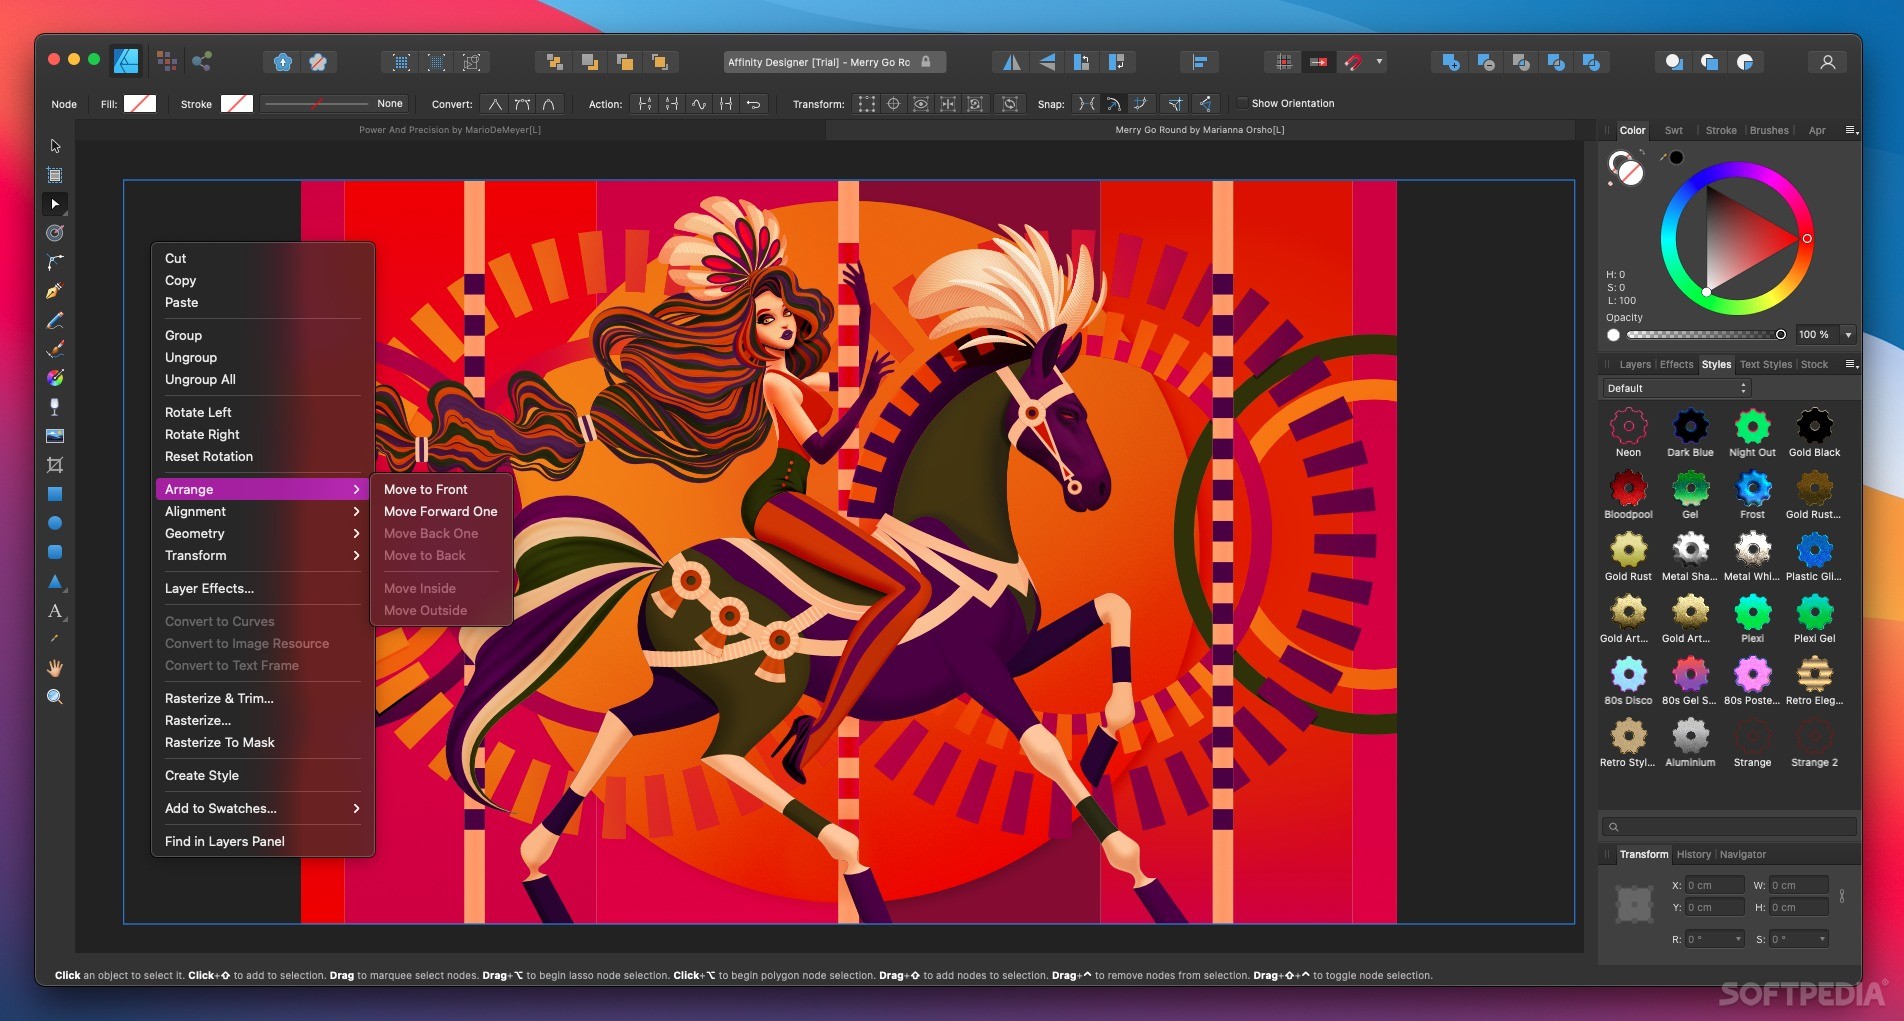
Task: Enable the Show Orientation checkbox
Action: [1243, 103]
